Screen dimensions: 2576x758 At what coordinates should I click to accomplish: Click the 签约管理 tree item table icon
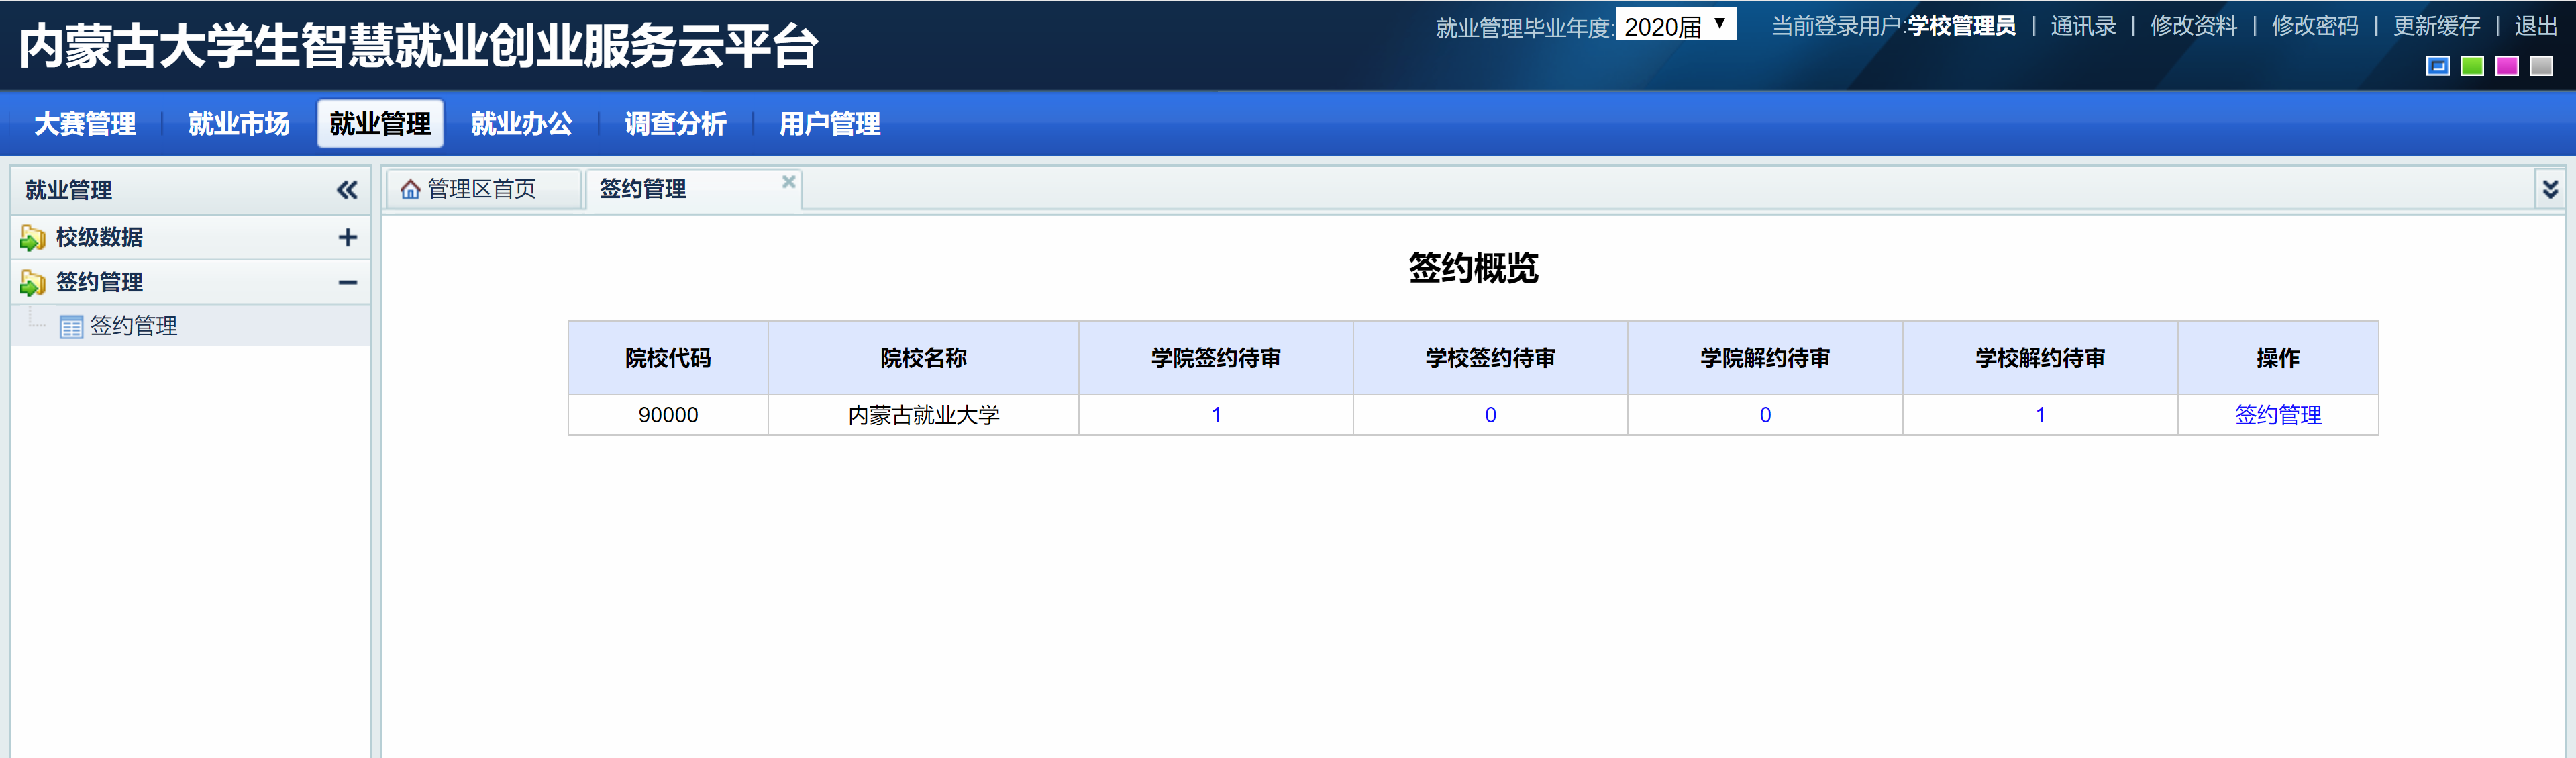click(x=71, y=327)
